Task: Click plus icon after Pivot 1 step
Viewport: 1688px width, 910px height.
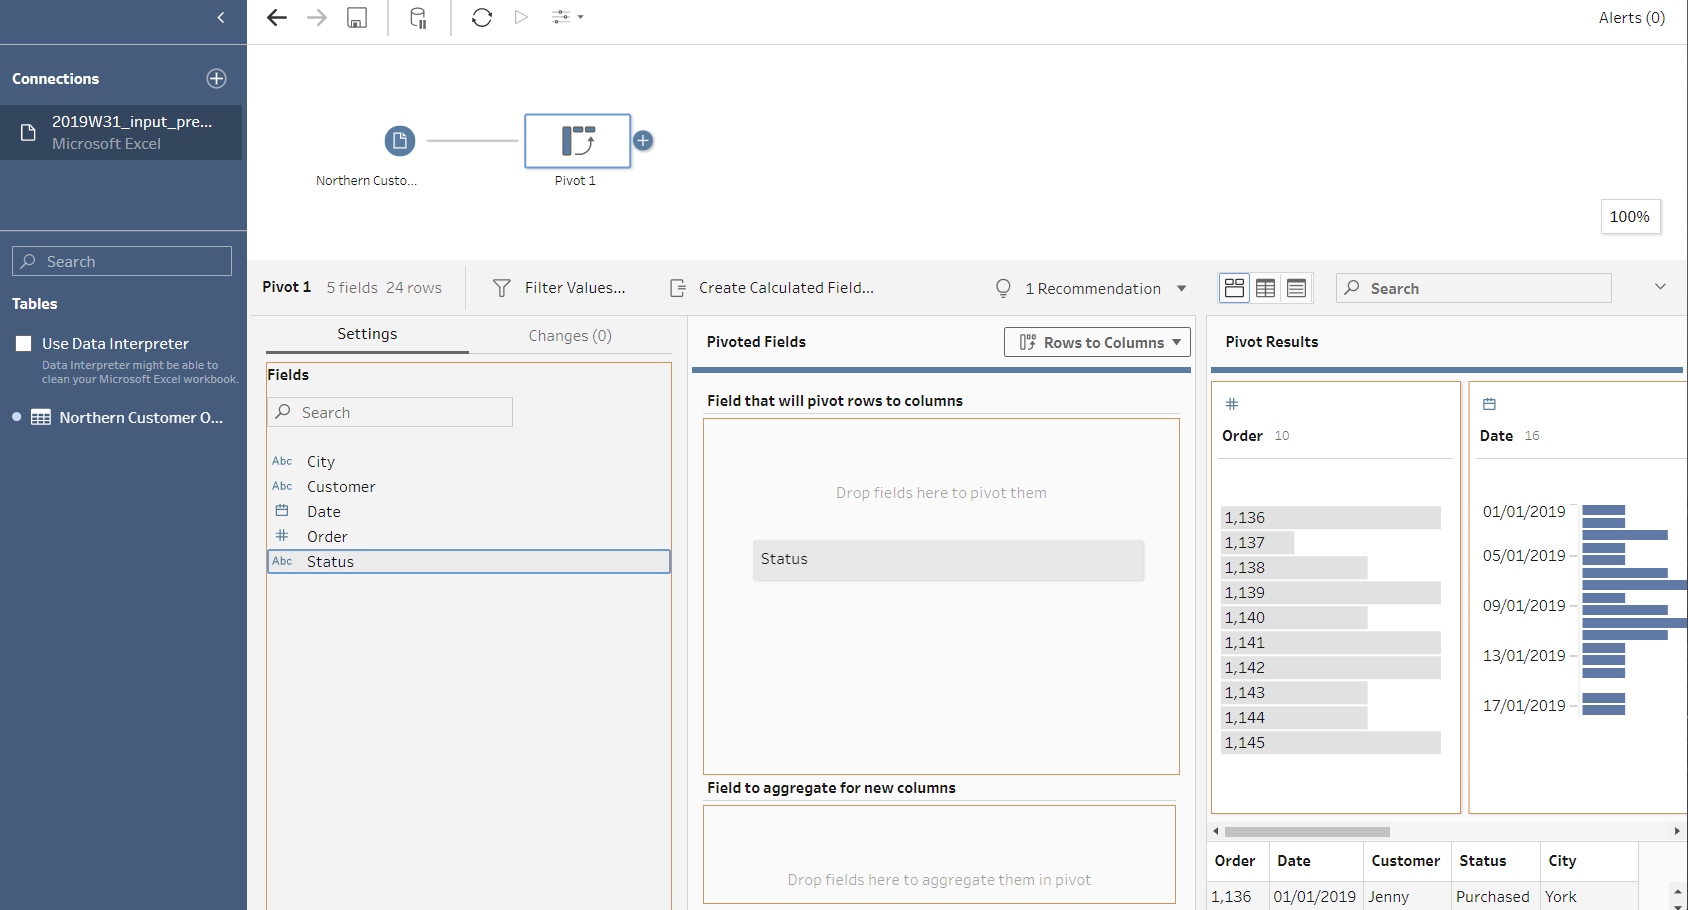Action: click(x=643, y=141)
